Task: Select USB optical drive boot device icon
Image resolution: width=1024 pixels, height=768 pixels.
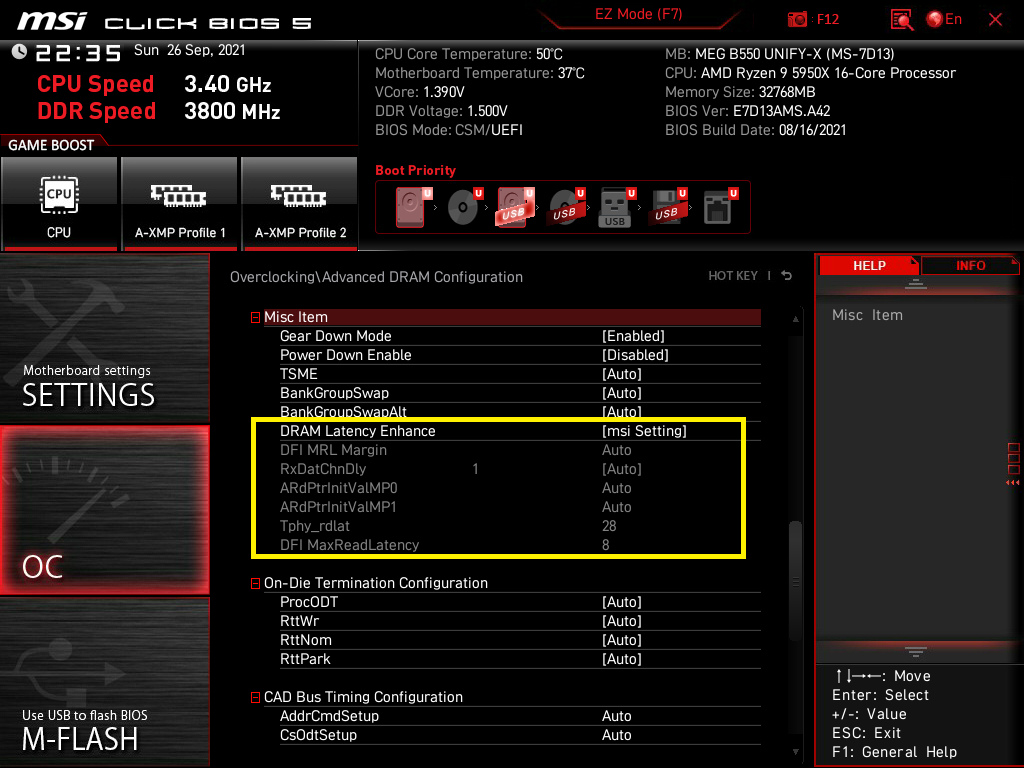Action: pos(566,207)
